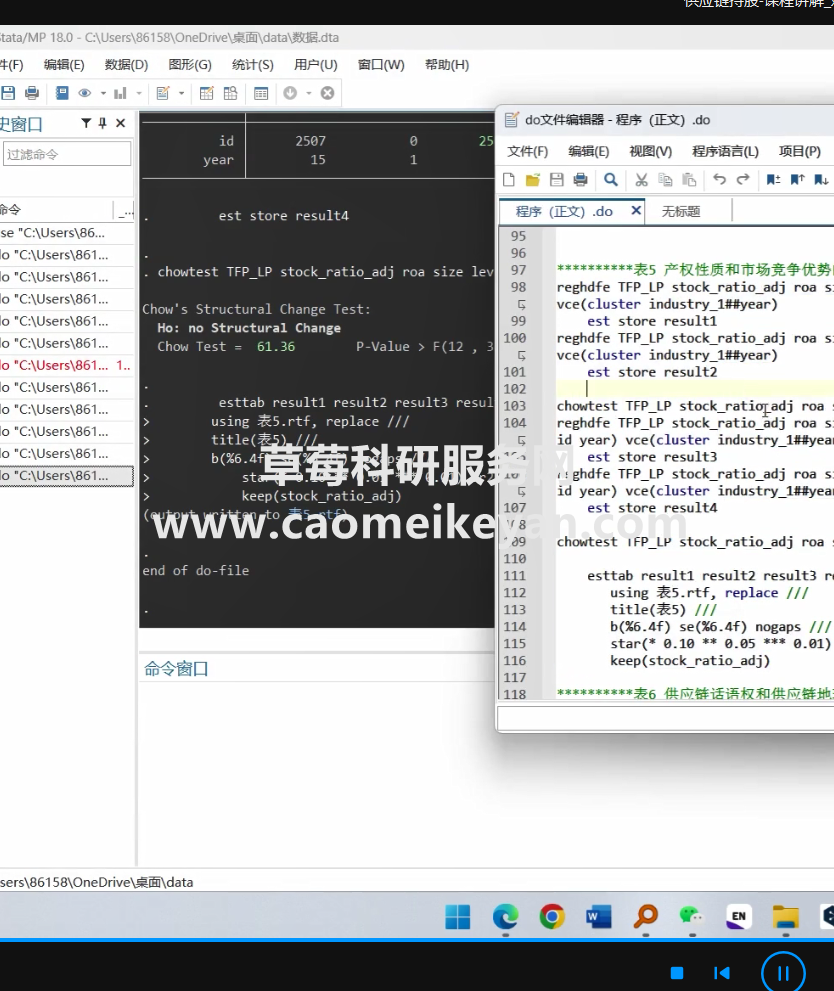Jump to next bookmark icon

click(821, 179)
